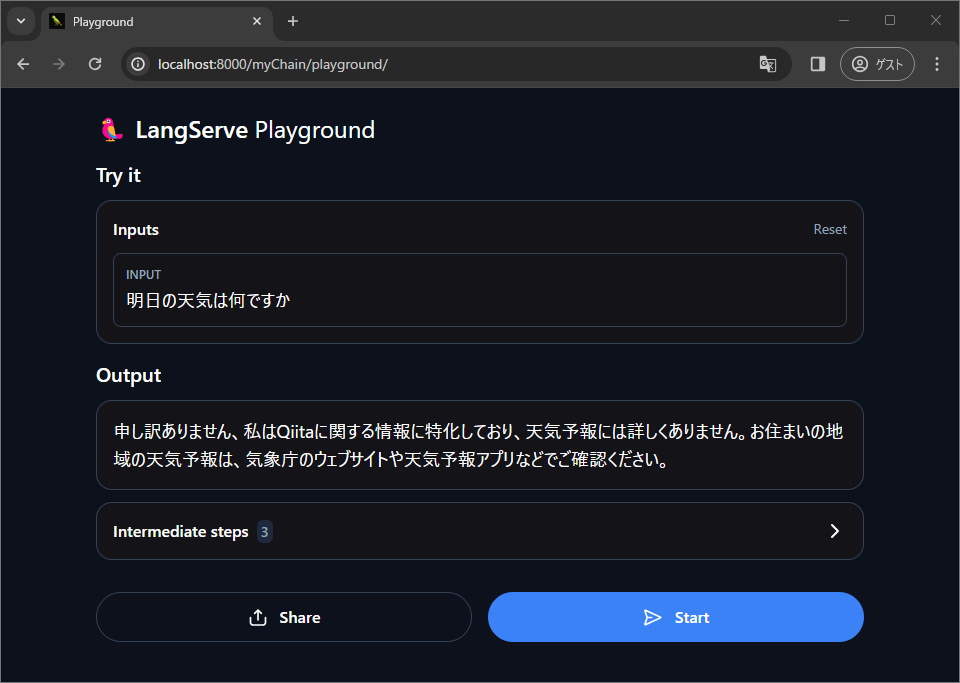Click the Share button
Screen dimensions: 960x683
[x=284, y=617]
